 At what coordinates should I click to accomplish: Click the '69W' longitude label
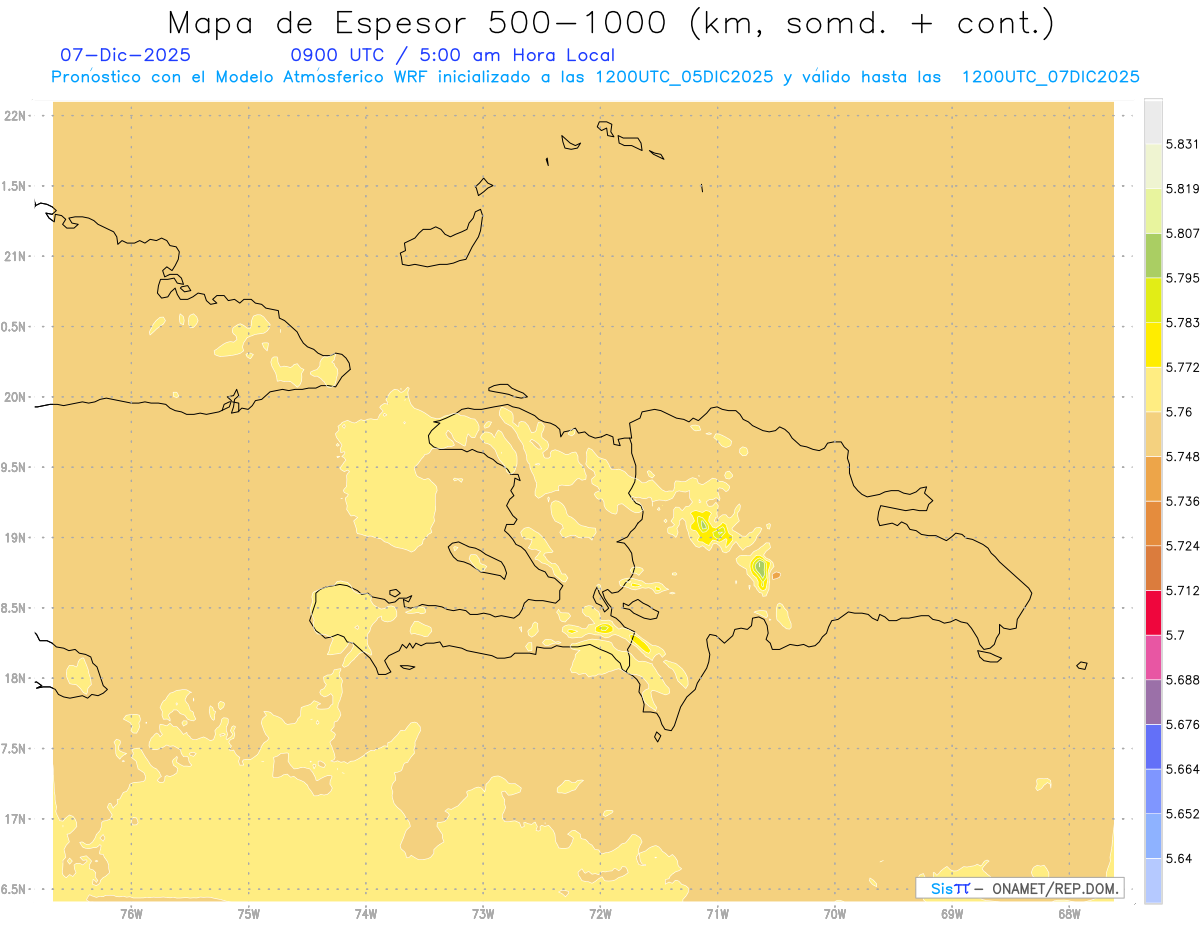point(952,913)
